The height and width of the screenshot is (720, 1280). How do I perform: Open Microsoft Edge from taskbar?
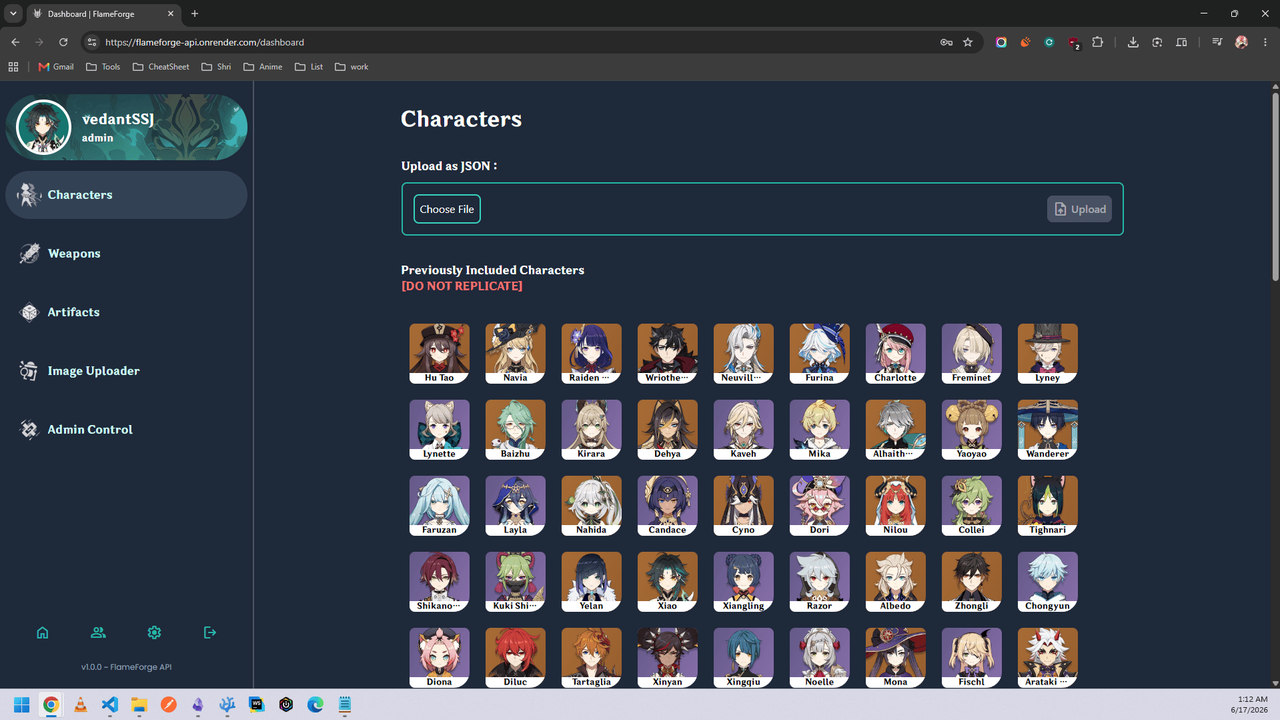(316, 705)
